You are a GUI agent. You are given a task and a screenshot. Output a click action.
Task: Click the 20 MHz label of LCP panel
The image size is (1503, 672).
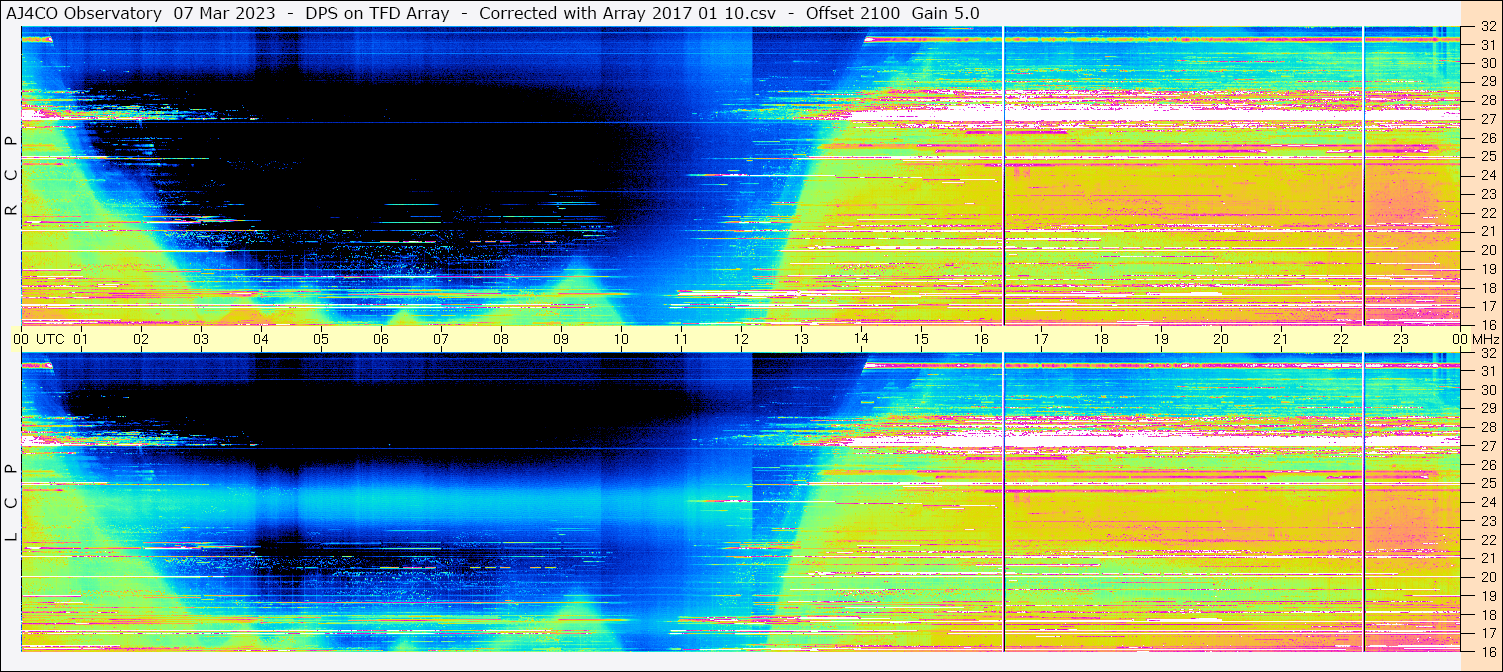point(1488,577)
